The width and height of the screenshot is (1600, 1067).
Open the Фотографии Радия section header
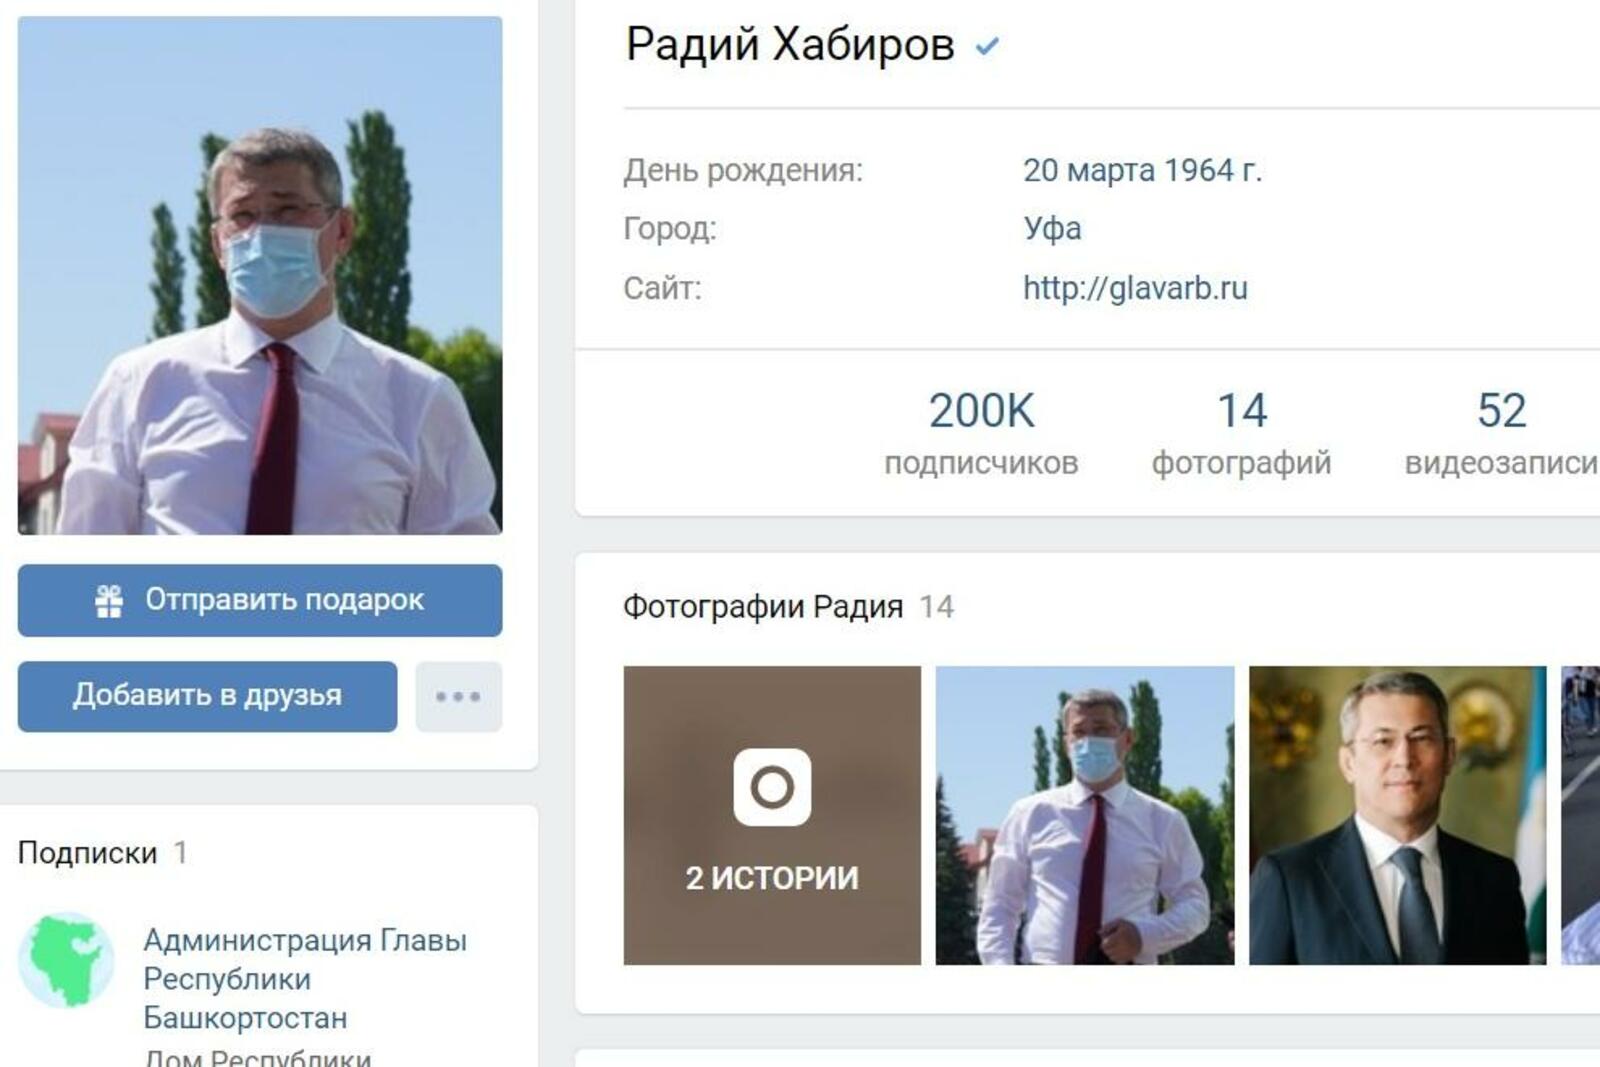tap(763, 606)
